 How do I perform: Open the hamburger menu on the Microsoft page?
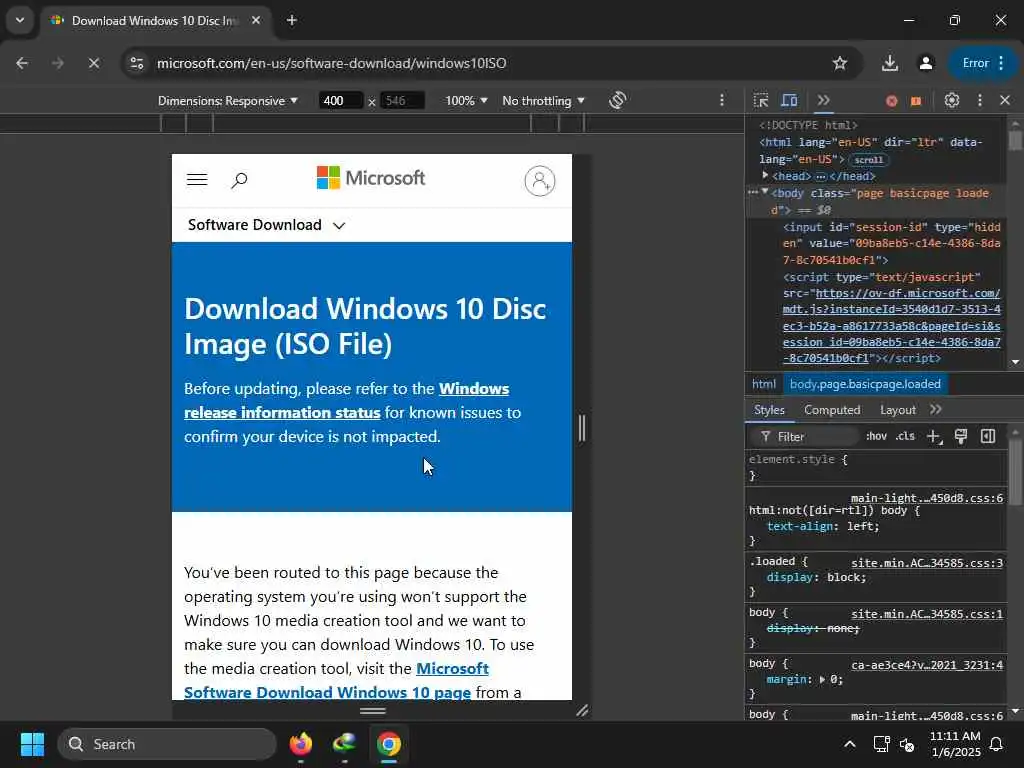coord(197,180)
